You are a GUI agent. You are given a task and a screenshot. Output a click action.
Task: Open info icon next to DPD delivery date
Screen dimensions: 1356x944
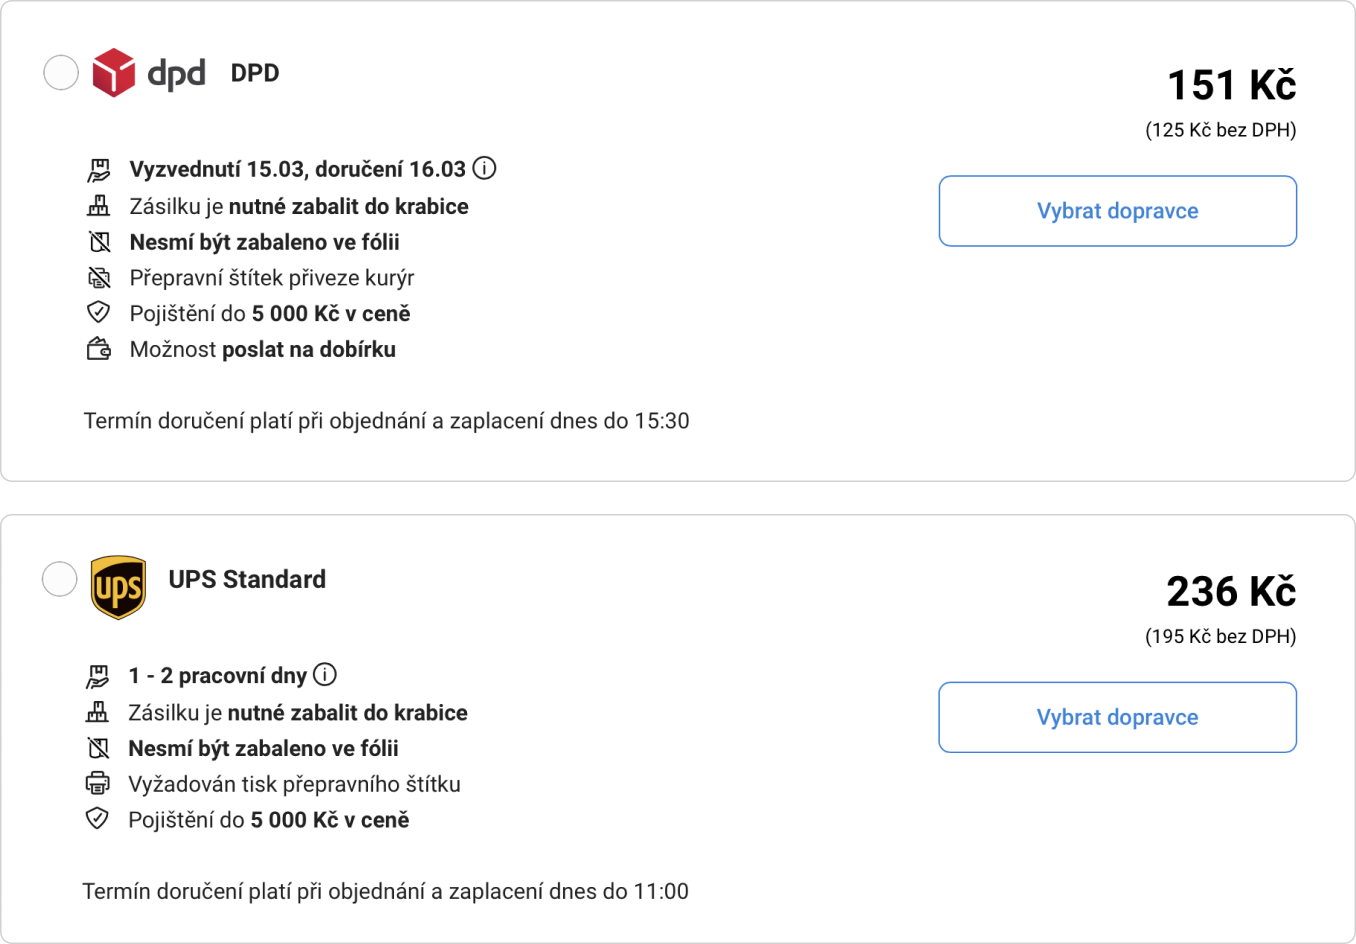coord(485,168)
